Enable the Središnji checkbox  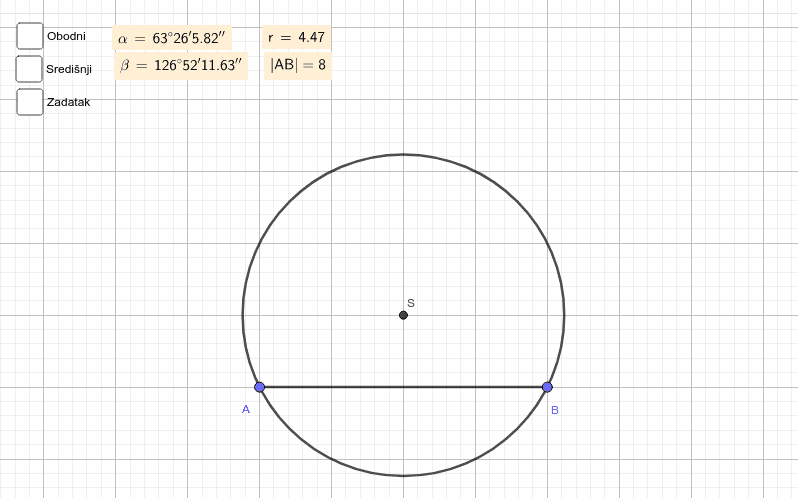pos(29,69)
